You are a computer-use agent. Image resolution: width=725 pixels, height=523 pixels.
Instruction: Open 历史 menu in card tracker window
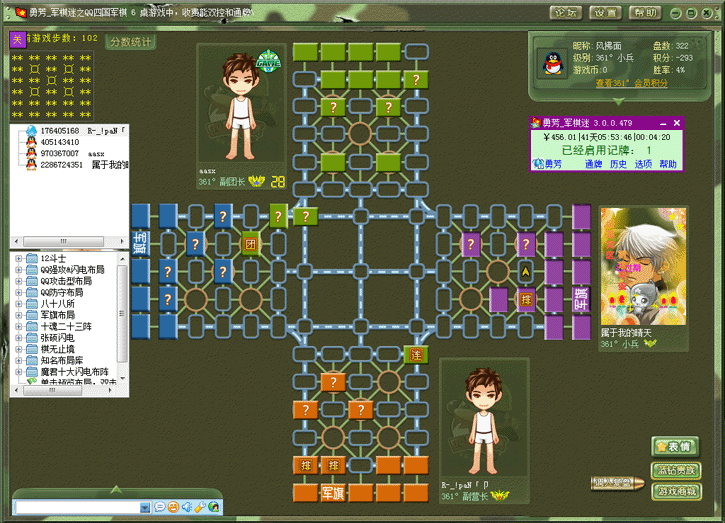[x=618, y=163]
